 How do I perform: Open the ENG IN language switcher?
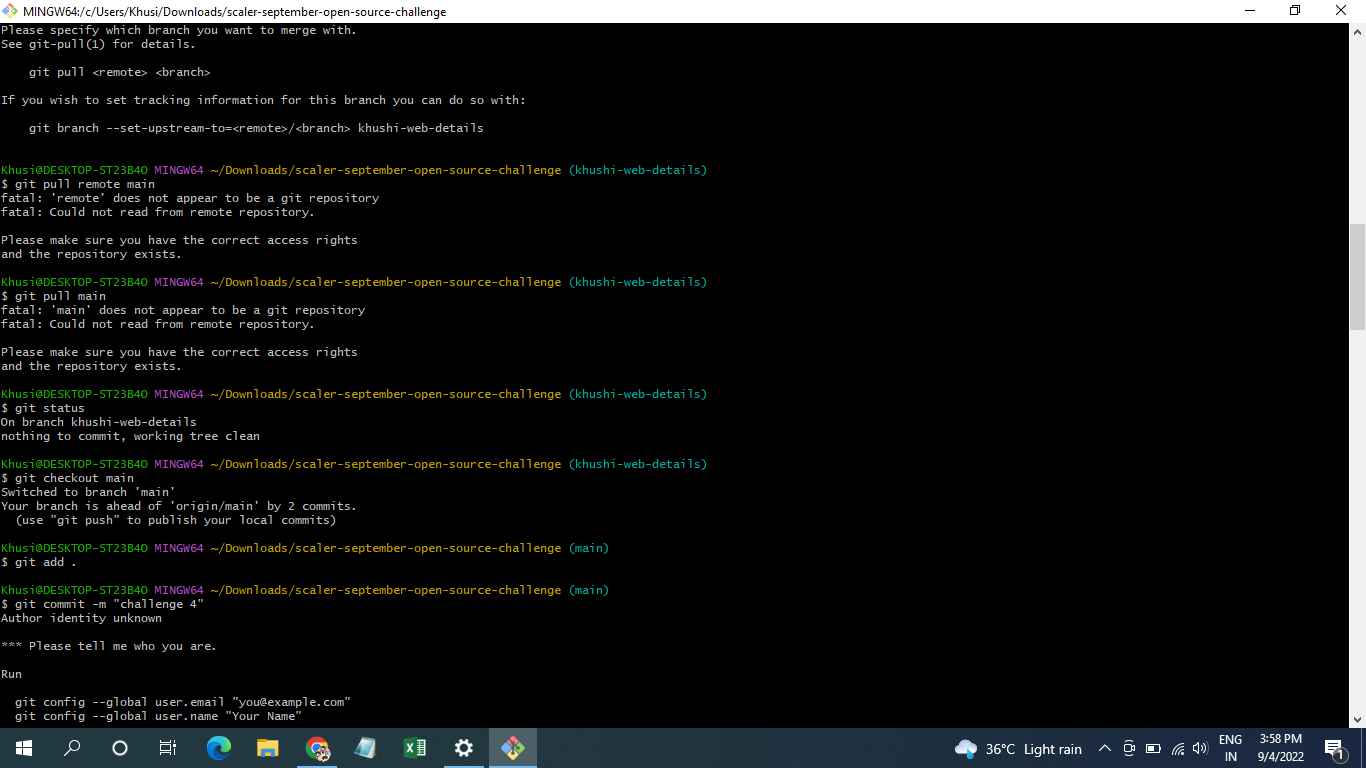(x=1230, y=748)
